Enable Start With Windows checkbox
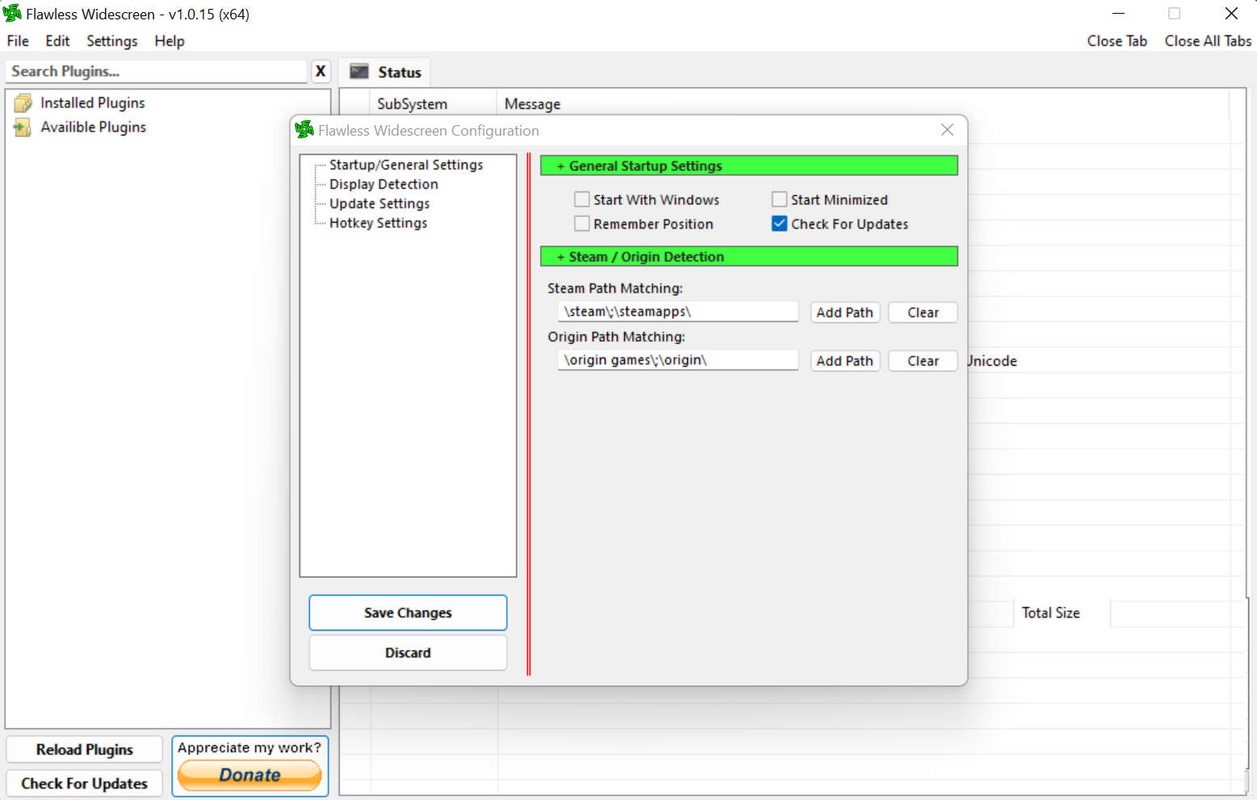Viewport: 1257px width, 800px height. (582, 200)
